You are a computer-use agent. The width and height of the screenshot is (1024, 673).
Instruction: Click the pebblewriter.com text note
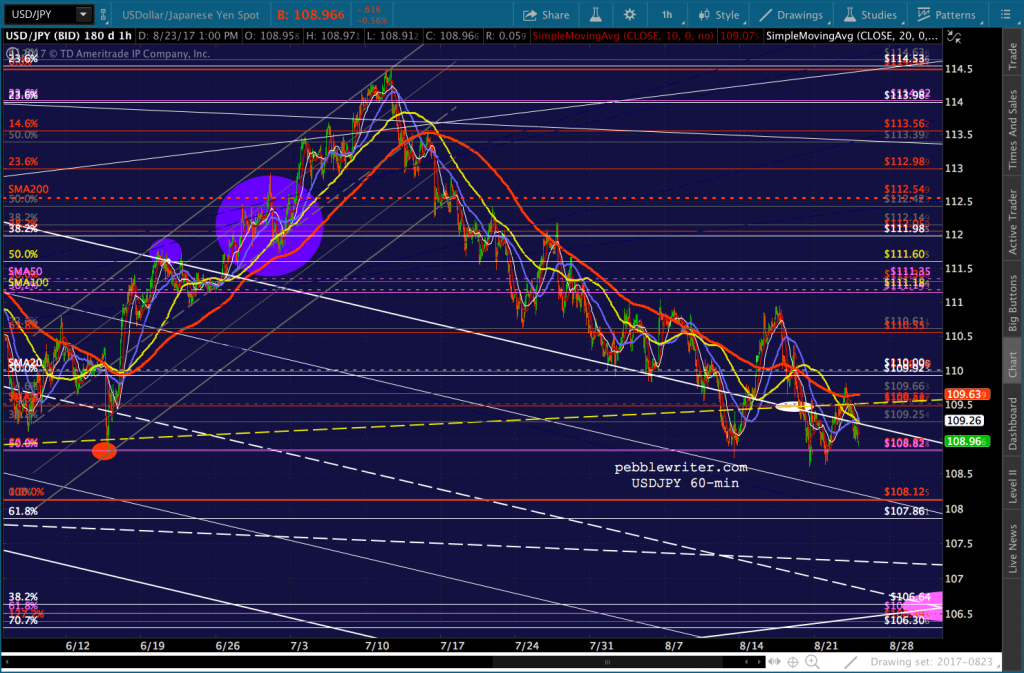(x=681, y=467)
